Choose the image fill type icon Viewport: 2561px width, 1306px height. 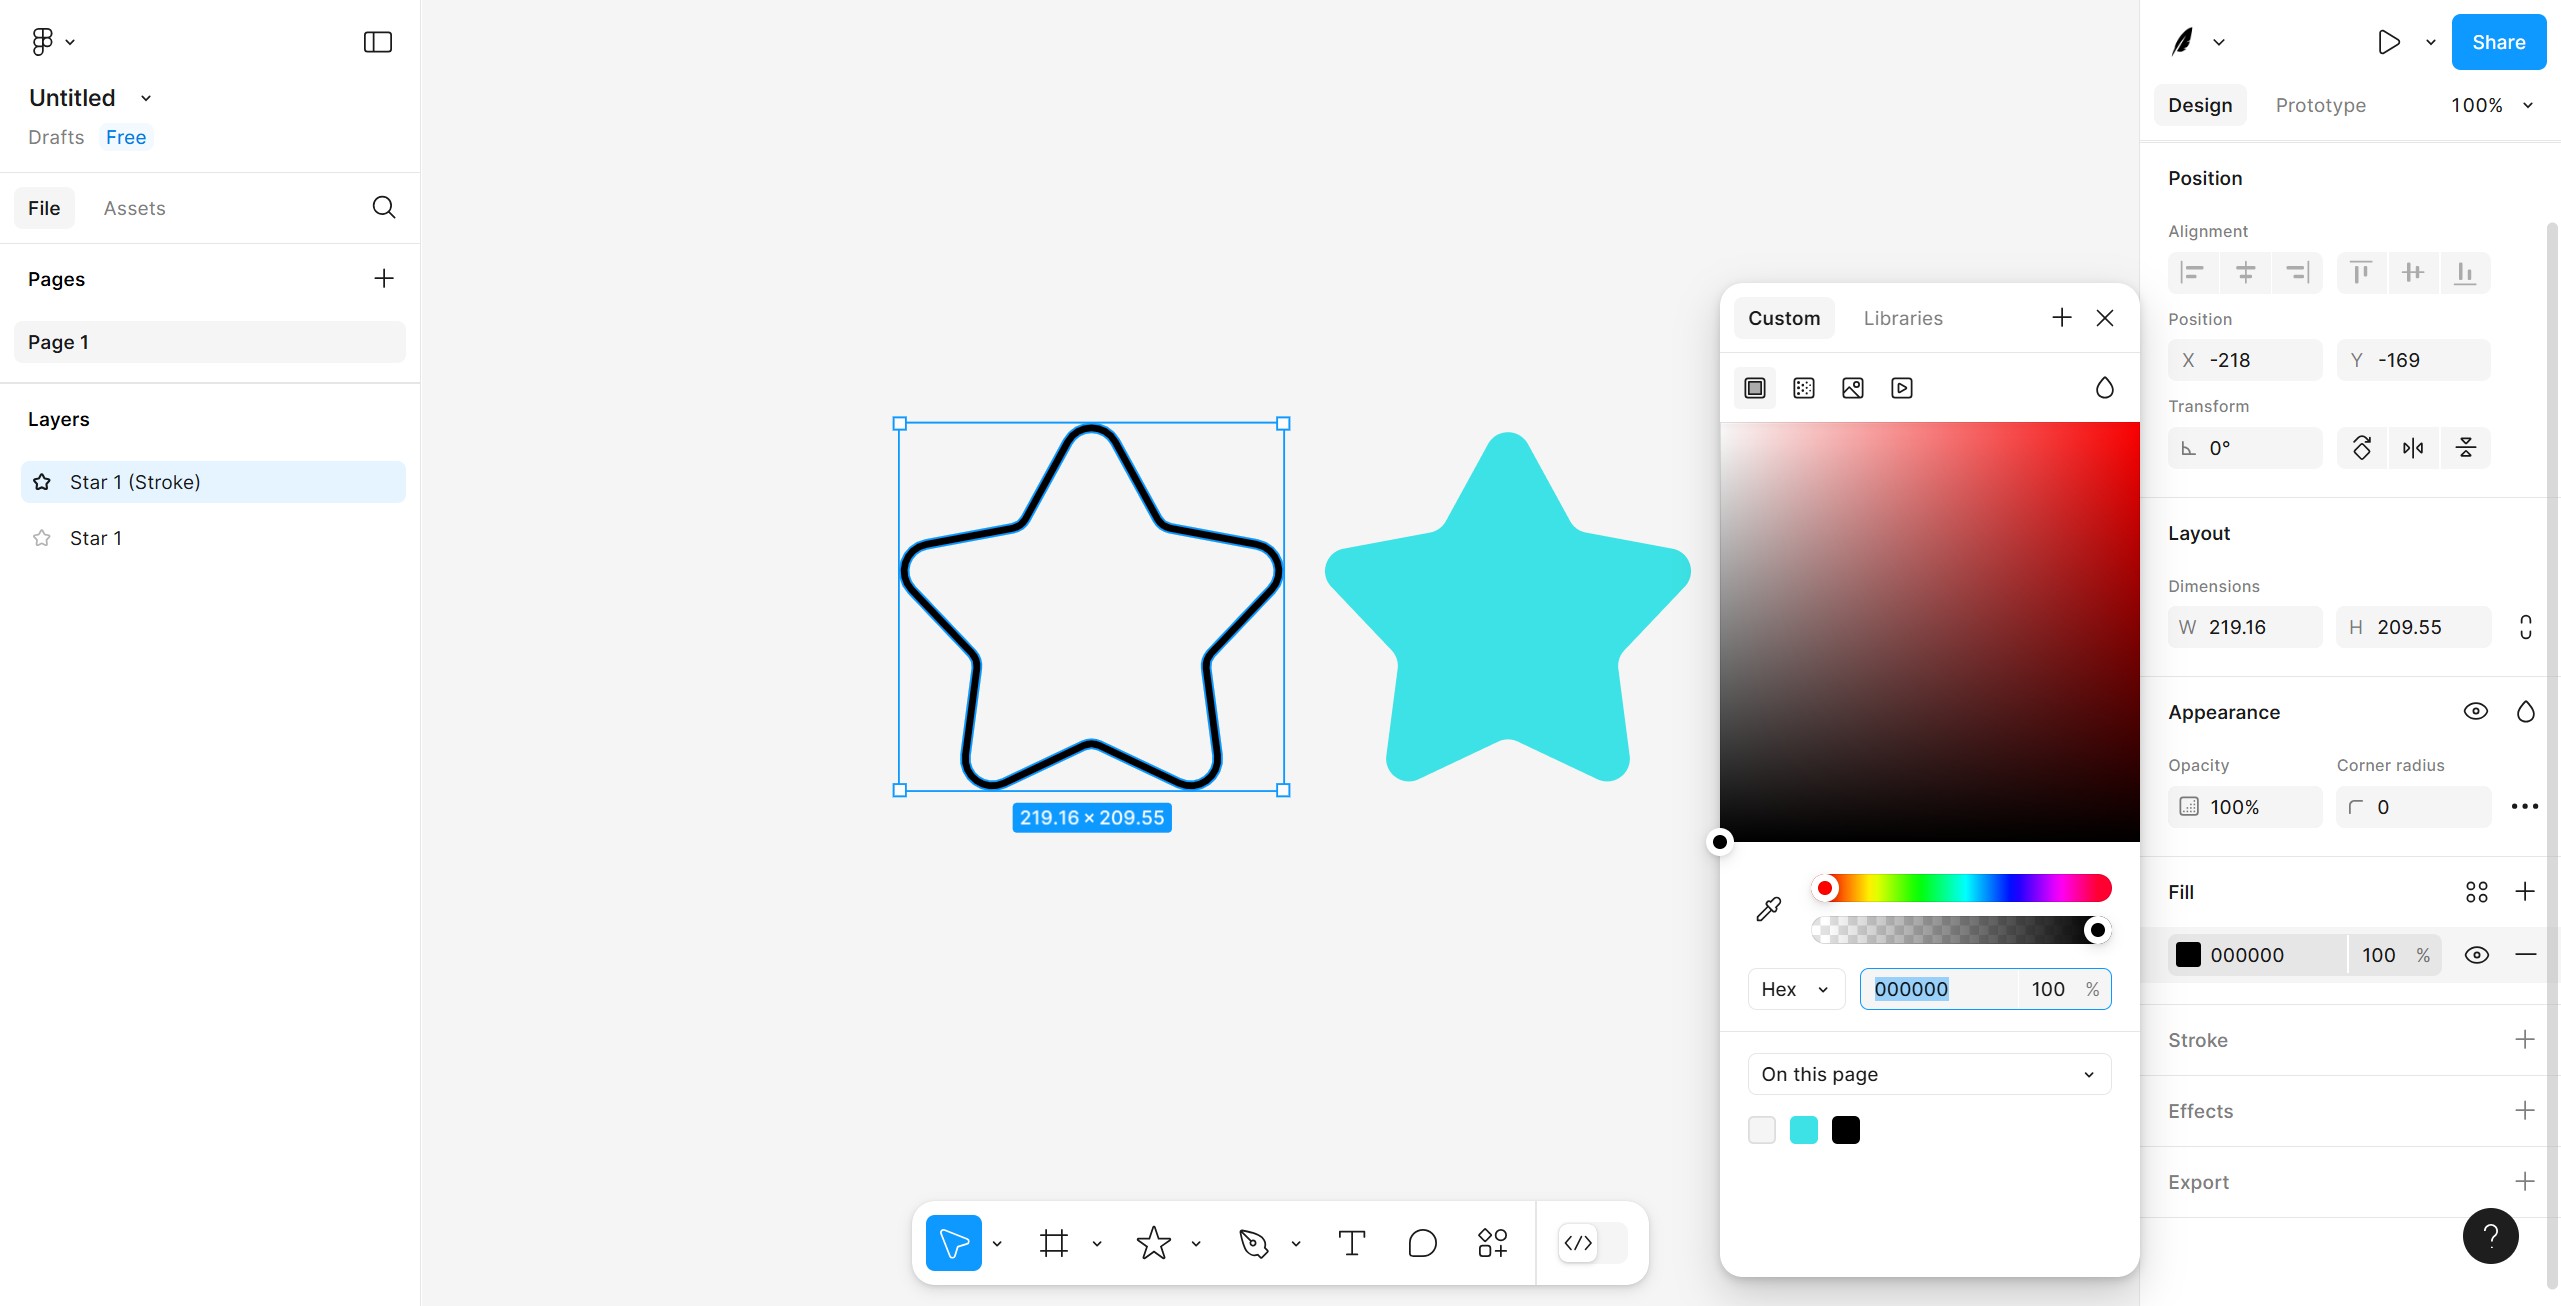pos(1852,388)
